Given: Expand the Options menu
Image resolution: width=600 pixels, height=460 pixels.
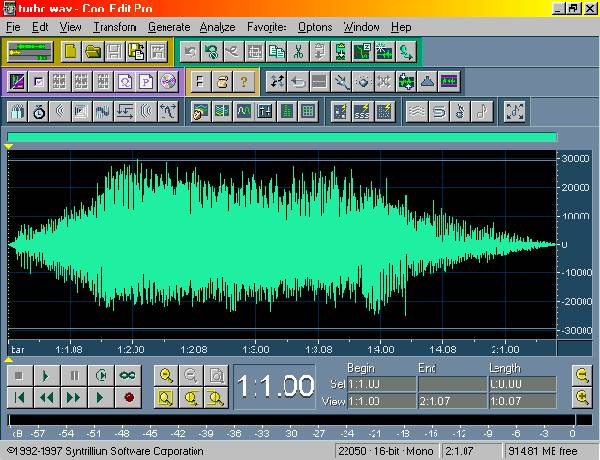Looking at the screenshot, I should 314,27.
